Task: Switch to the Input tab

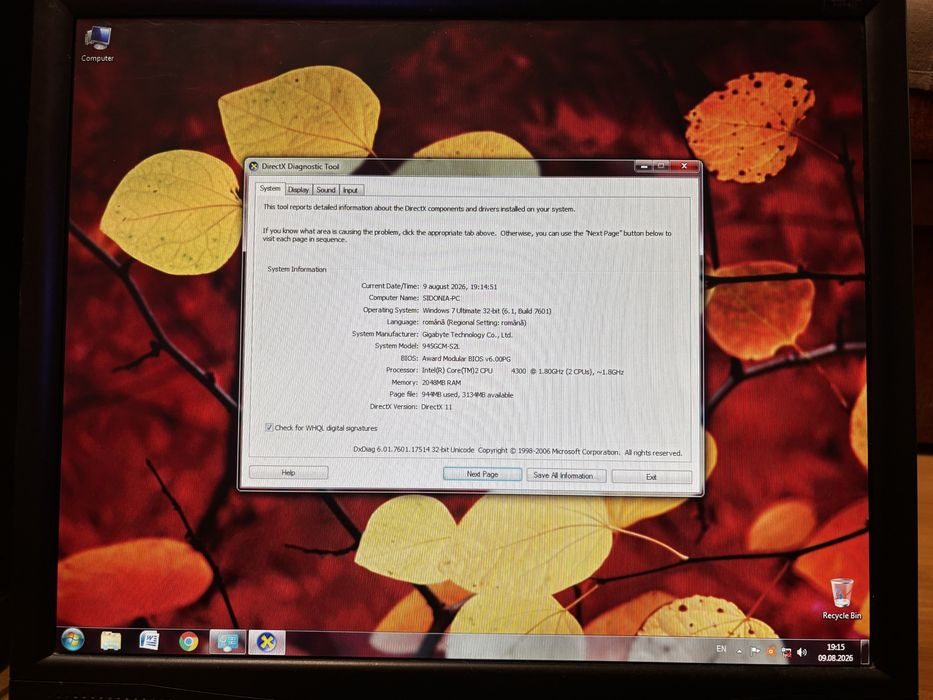Action: [350, 190]
